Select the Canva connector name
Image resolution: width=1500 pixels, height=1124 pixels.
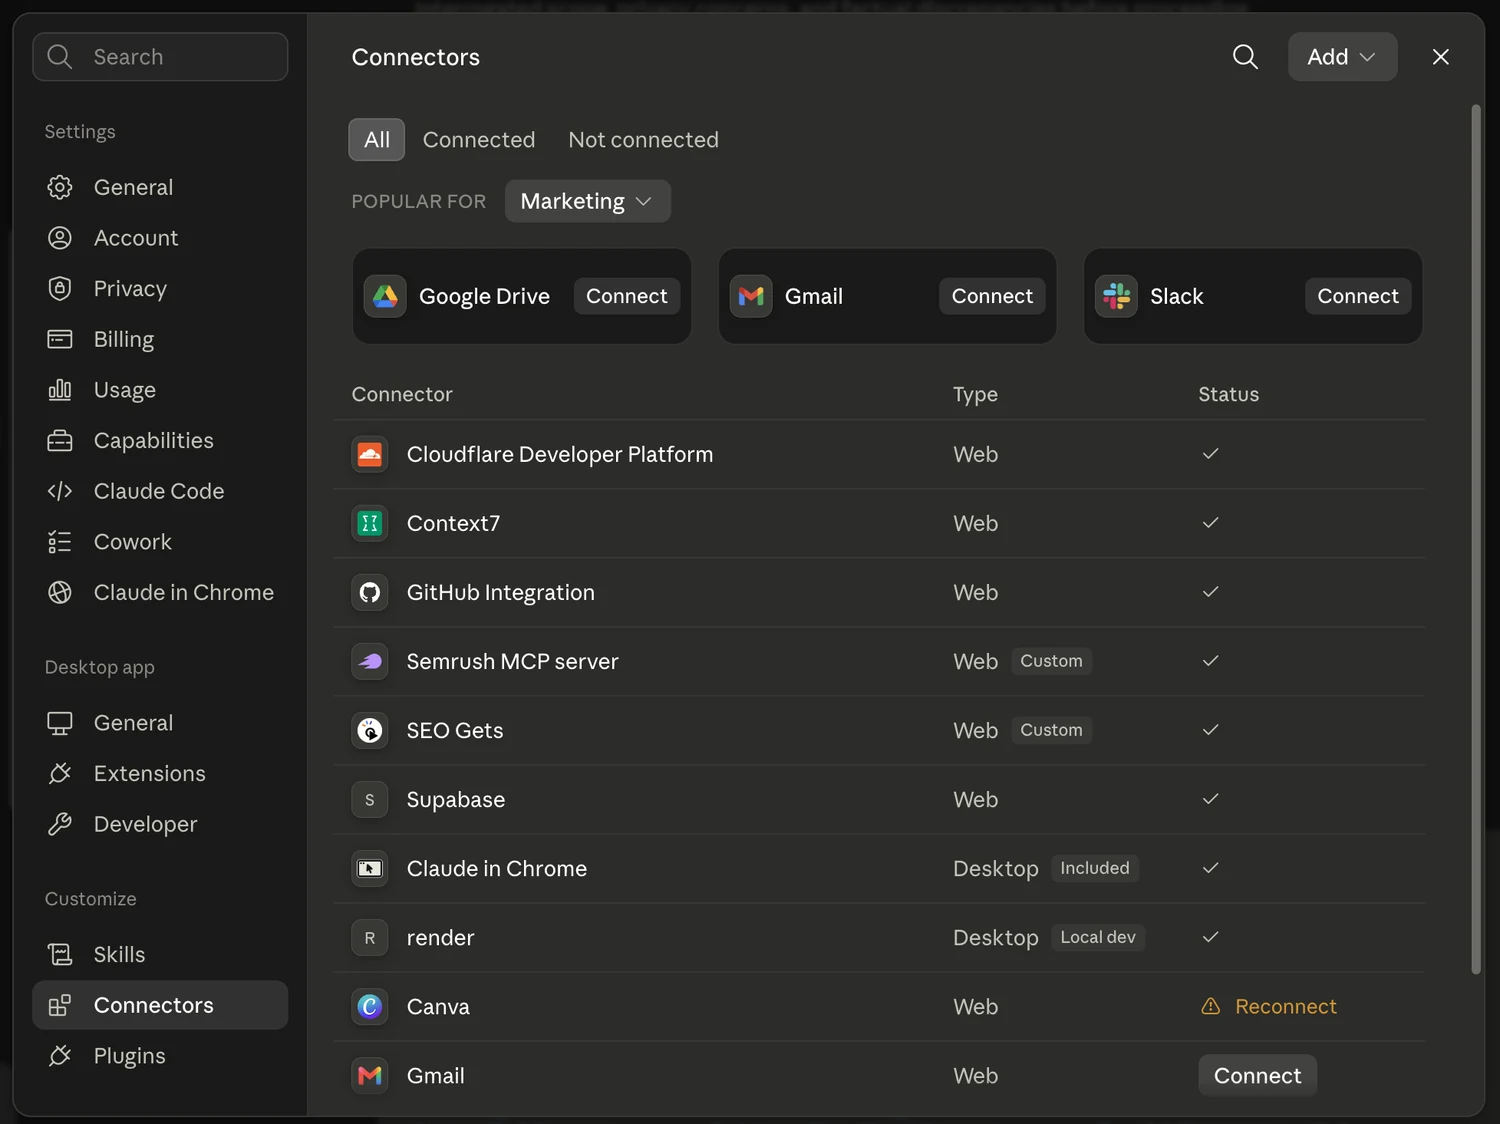(438, 1006)
